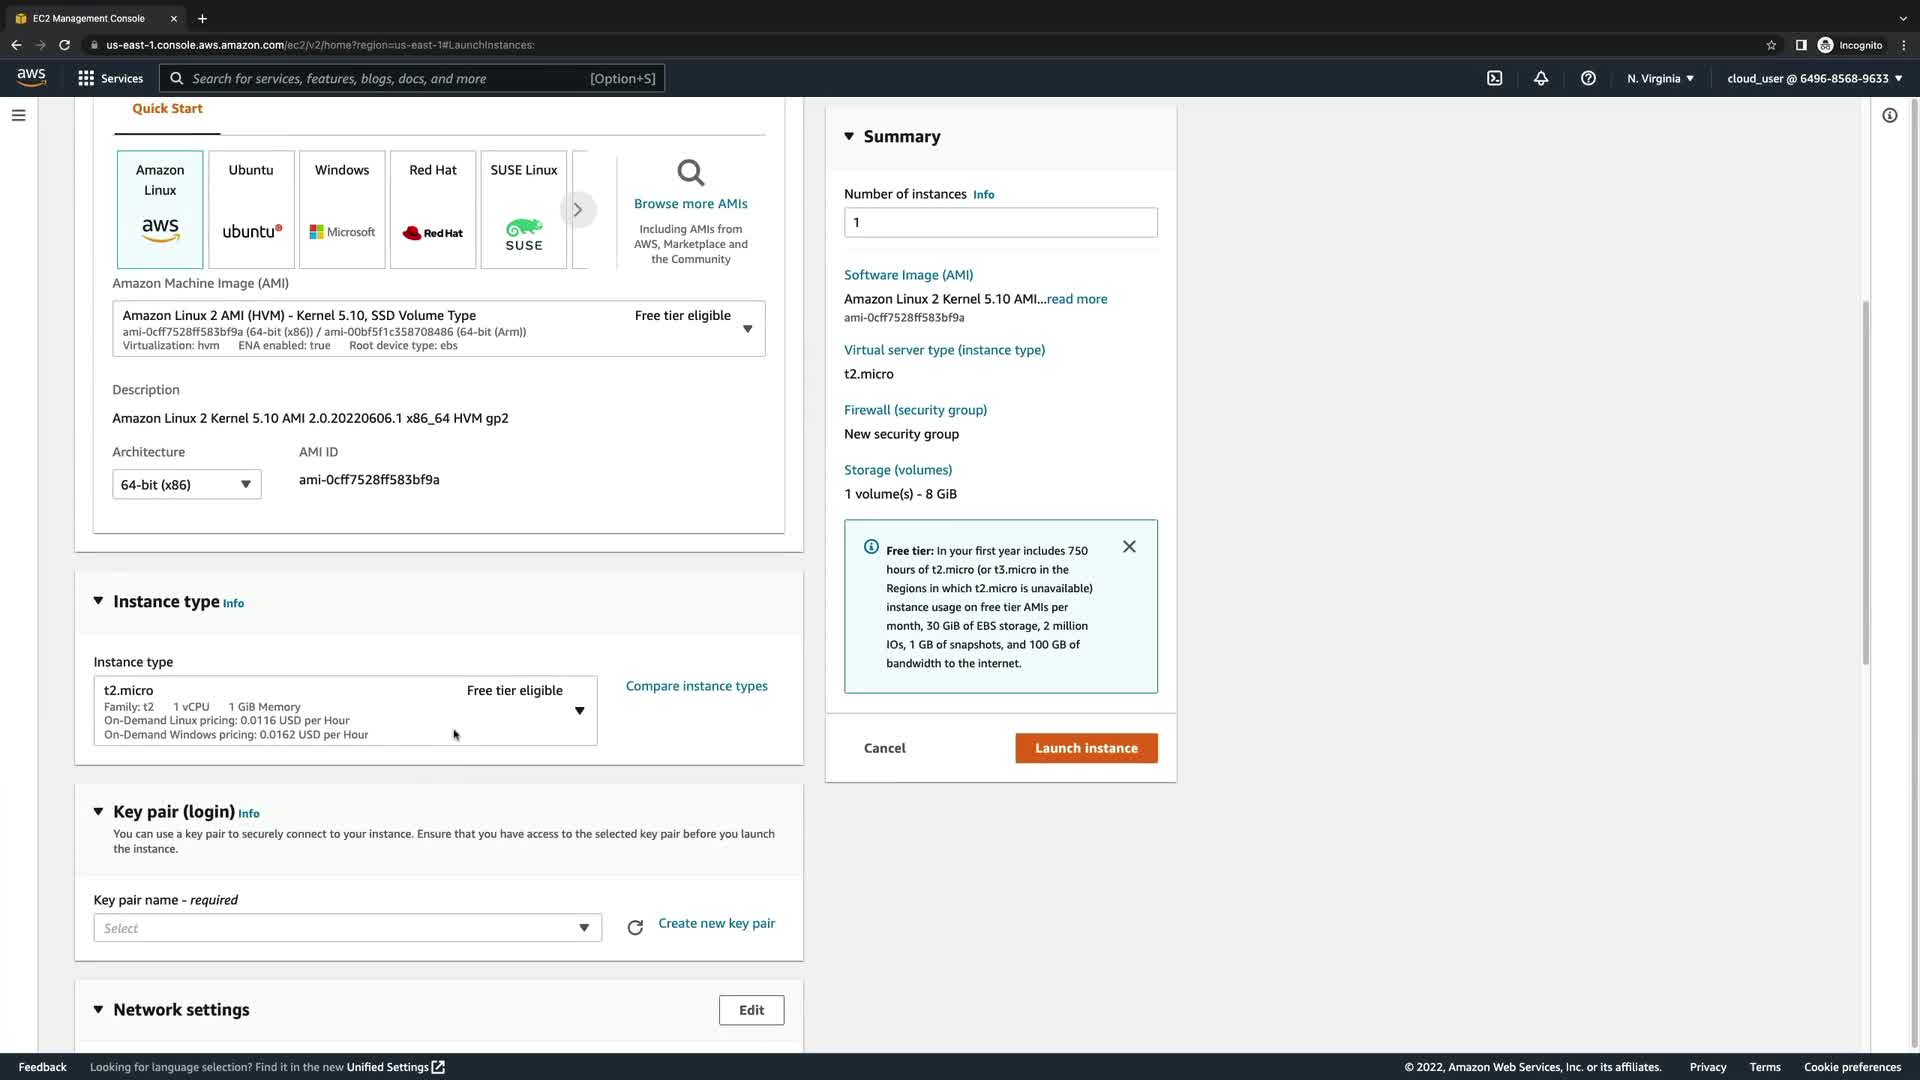Open the Key pair name Select dropdown

click(x=347, y=928)
